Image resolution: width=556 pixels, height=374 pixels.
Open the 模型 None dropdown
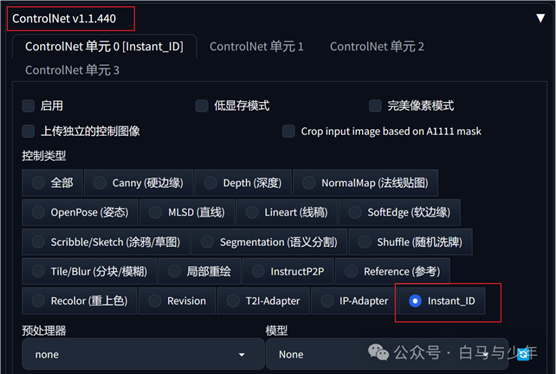point(387,354)
